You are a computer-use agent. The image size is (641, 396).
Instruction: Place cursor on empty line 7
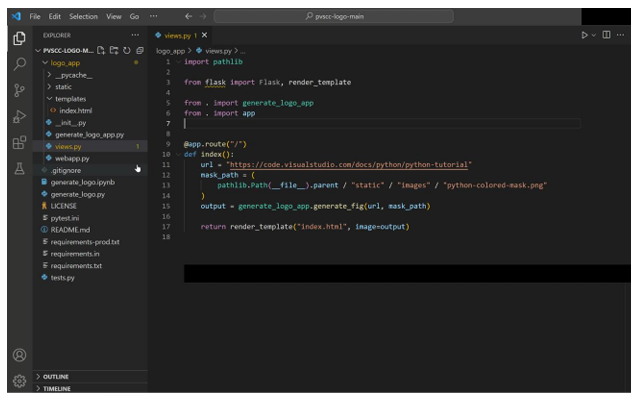(382, 123)
